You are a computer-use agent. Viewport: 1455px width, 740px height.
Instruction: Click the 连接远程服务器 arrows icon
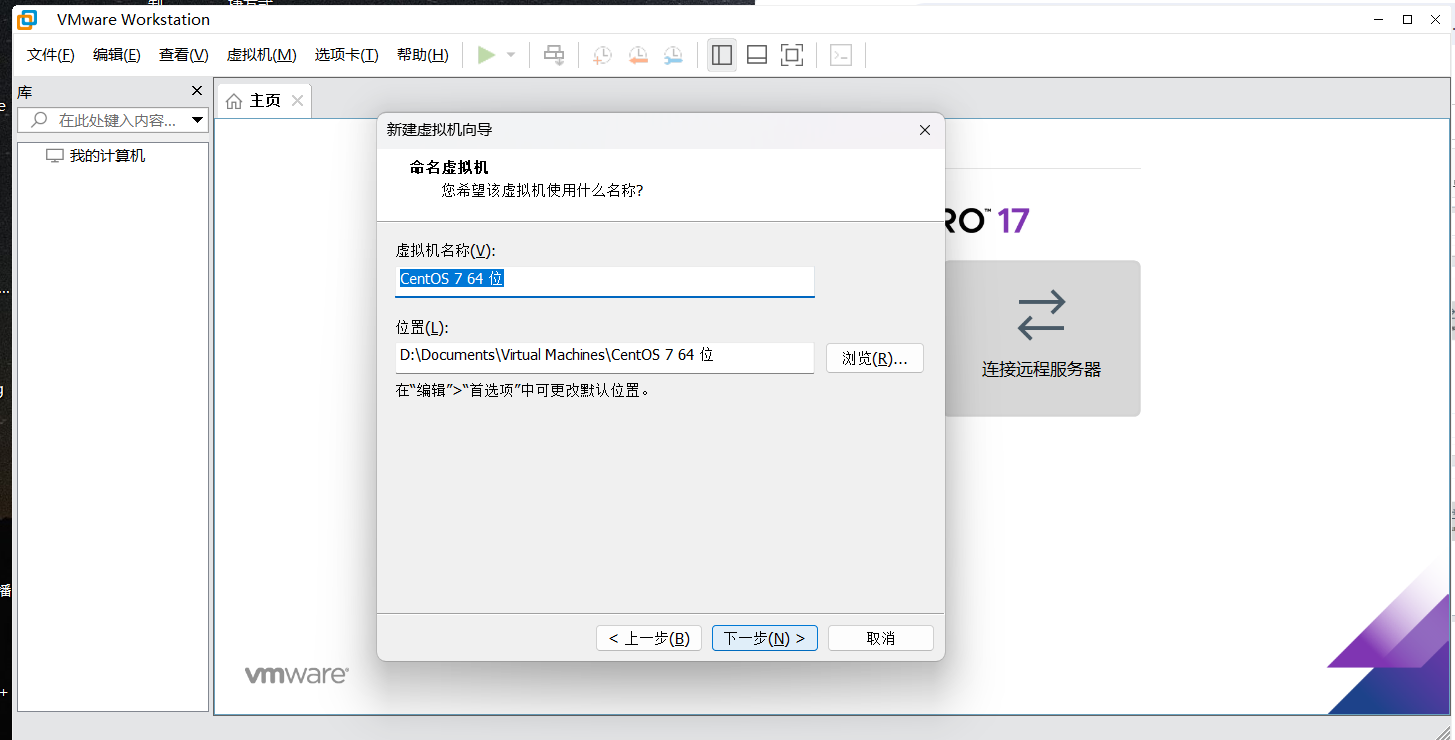(1041, 315)
